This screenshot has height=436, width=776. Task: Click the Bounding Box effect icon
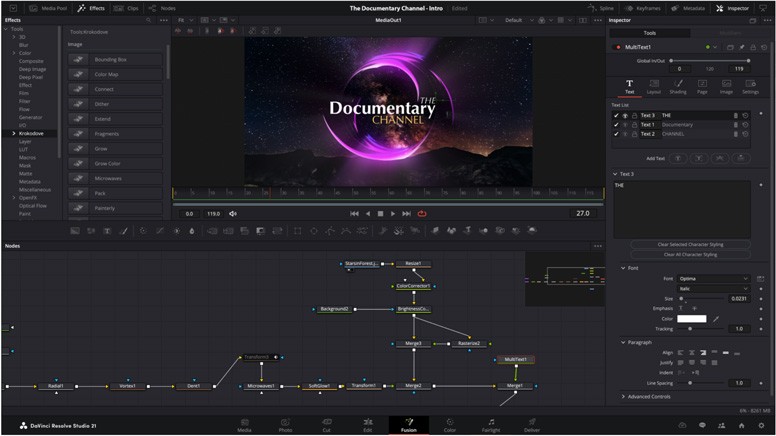pyautogui.click(x=78, y=59)
